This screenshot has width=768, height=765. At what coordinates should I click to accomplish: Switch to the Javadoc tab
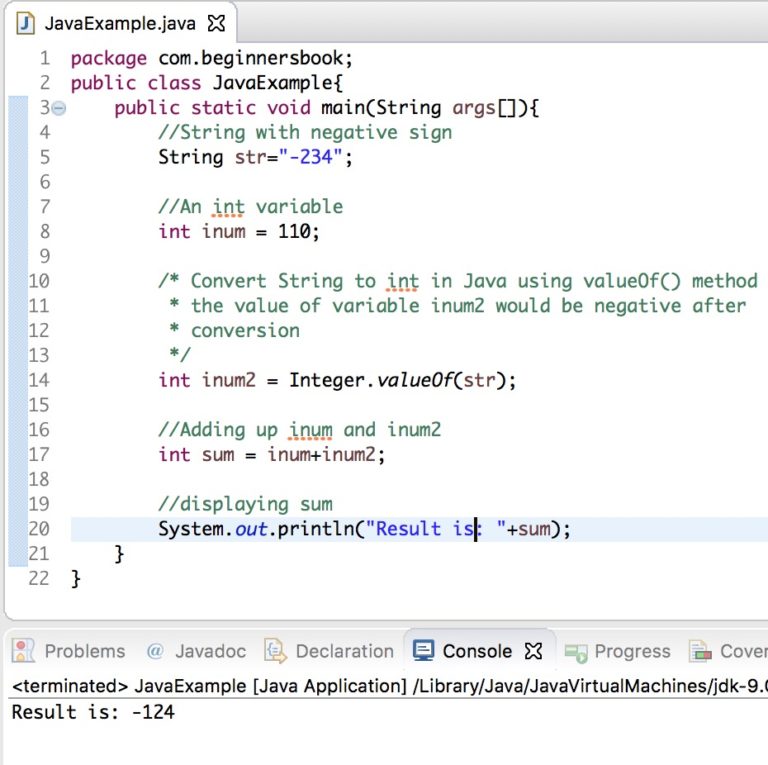click(210, 651)
